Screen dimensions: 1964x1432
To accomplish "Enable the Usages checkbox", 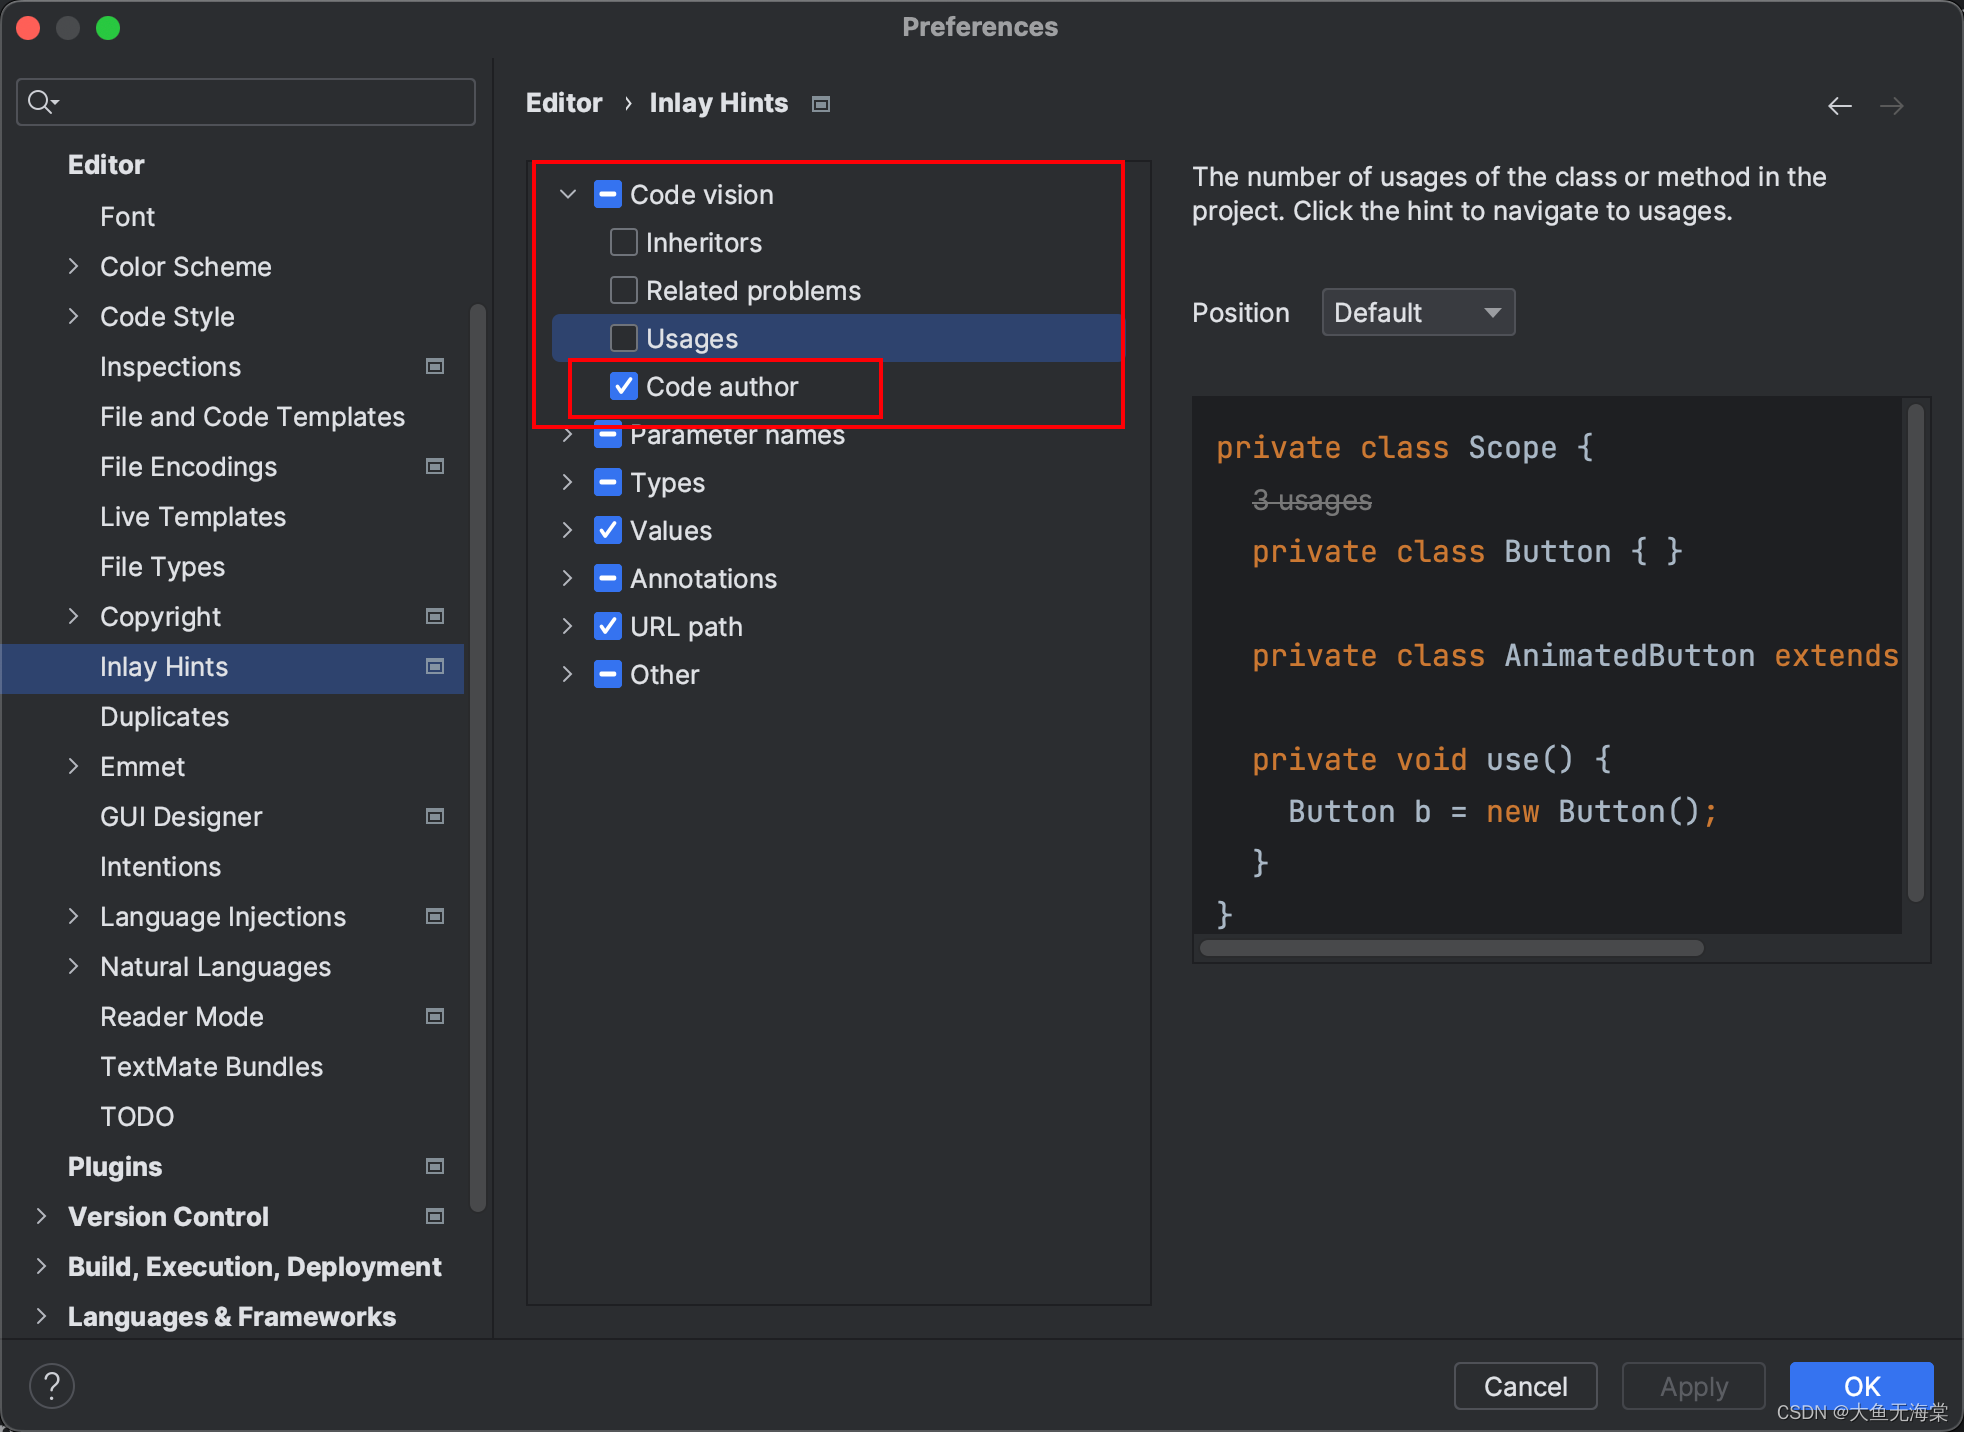I will pyautogui.click(x=624, y=338).
